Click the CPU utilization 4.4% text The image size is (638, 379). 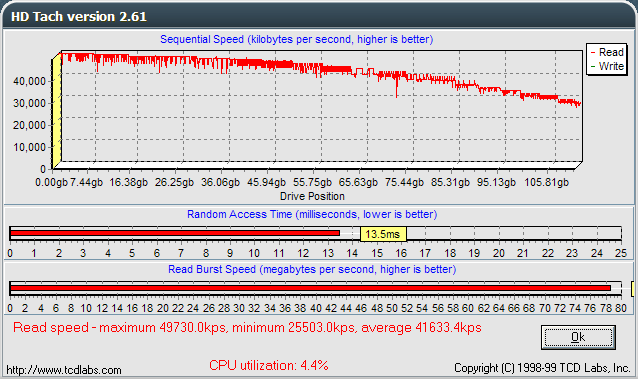(269, 365)
